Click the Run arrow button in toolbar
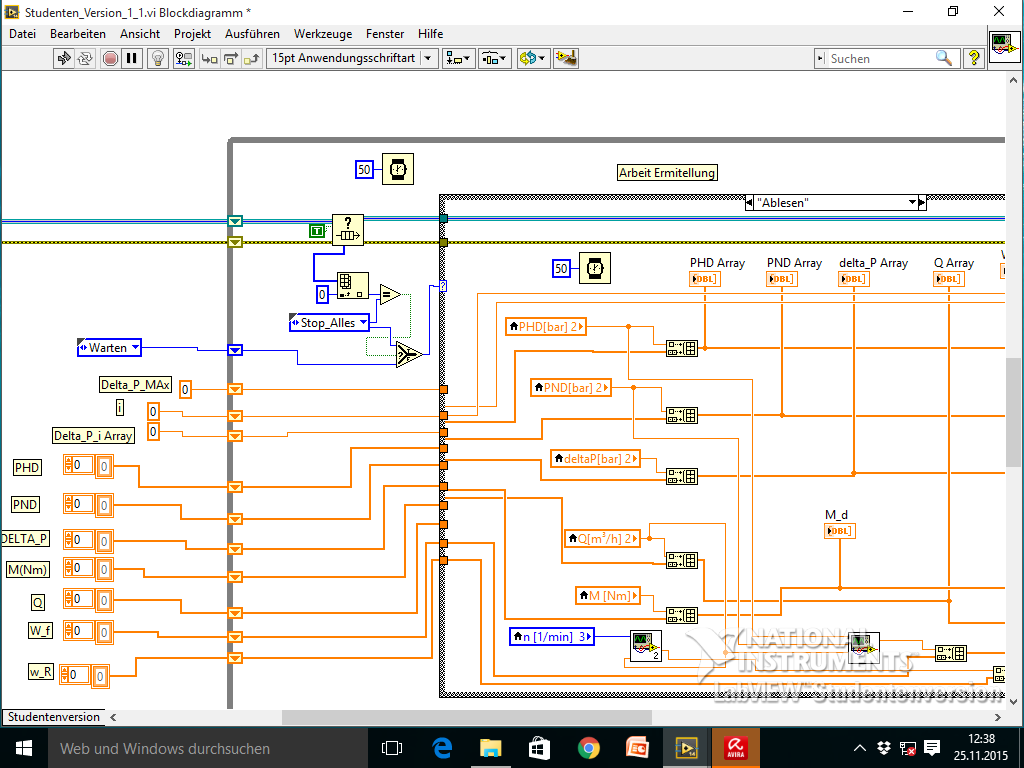Screen dimensions: 1024x768 pyautogui.click(x=64, y=58)
